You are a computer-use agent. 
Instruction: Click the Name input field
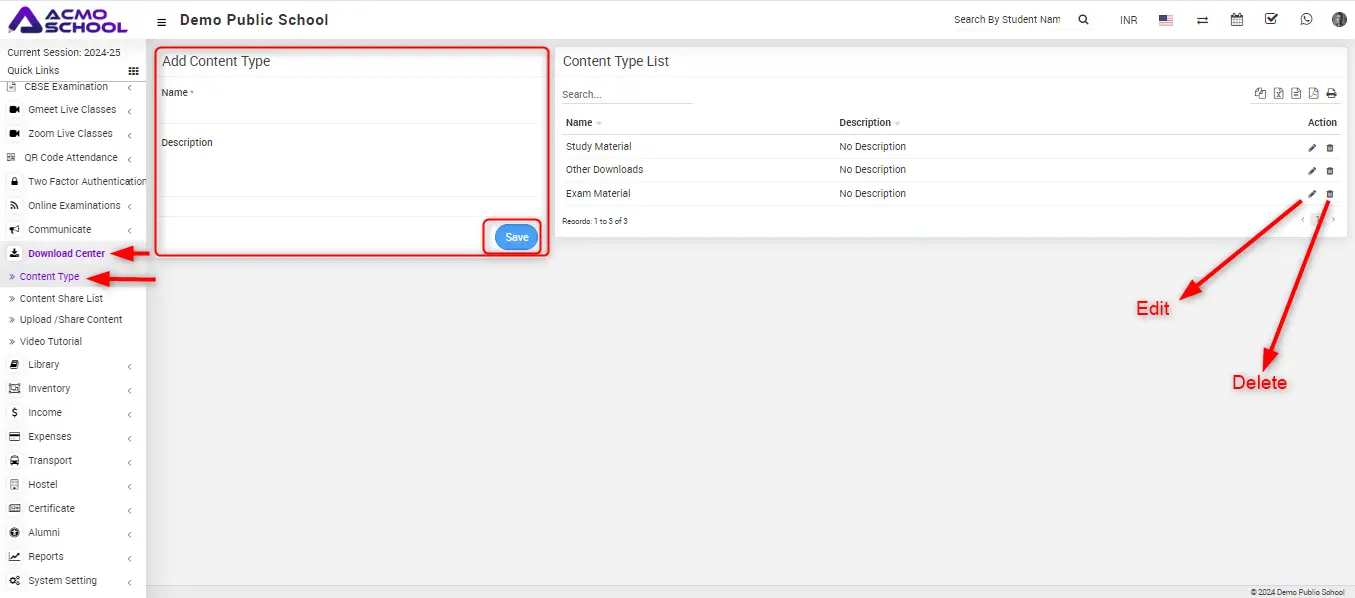[351, 110]
